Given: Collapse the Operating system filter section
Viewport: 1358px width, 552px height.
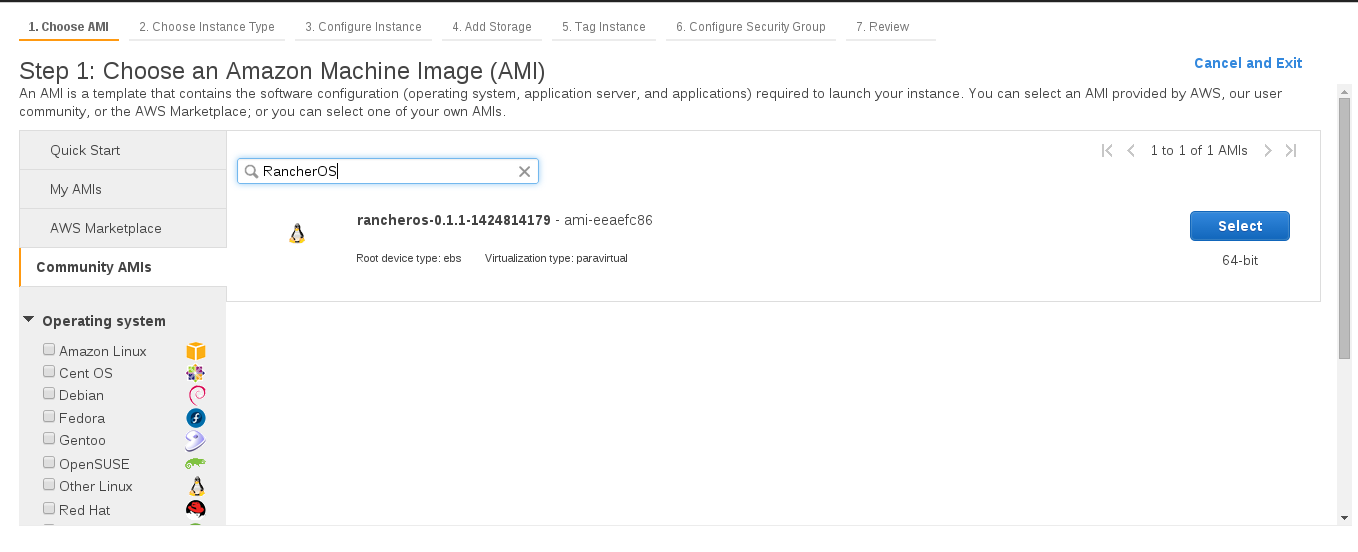Looking at the screenshot, I should [28, 320].
